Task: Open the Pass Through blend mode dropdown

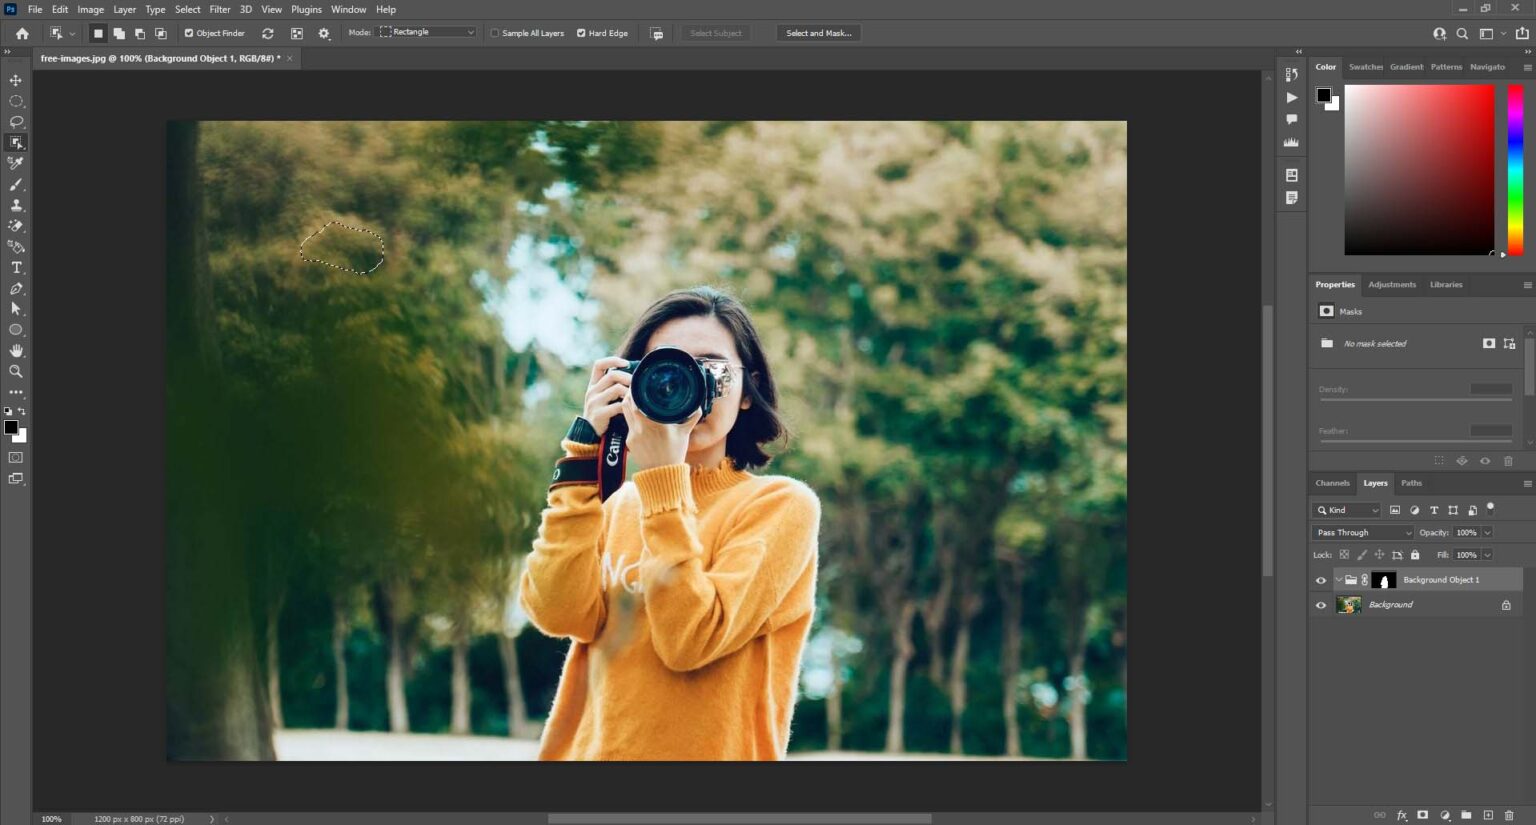Action: (1362, 532)
